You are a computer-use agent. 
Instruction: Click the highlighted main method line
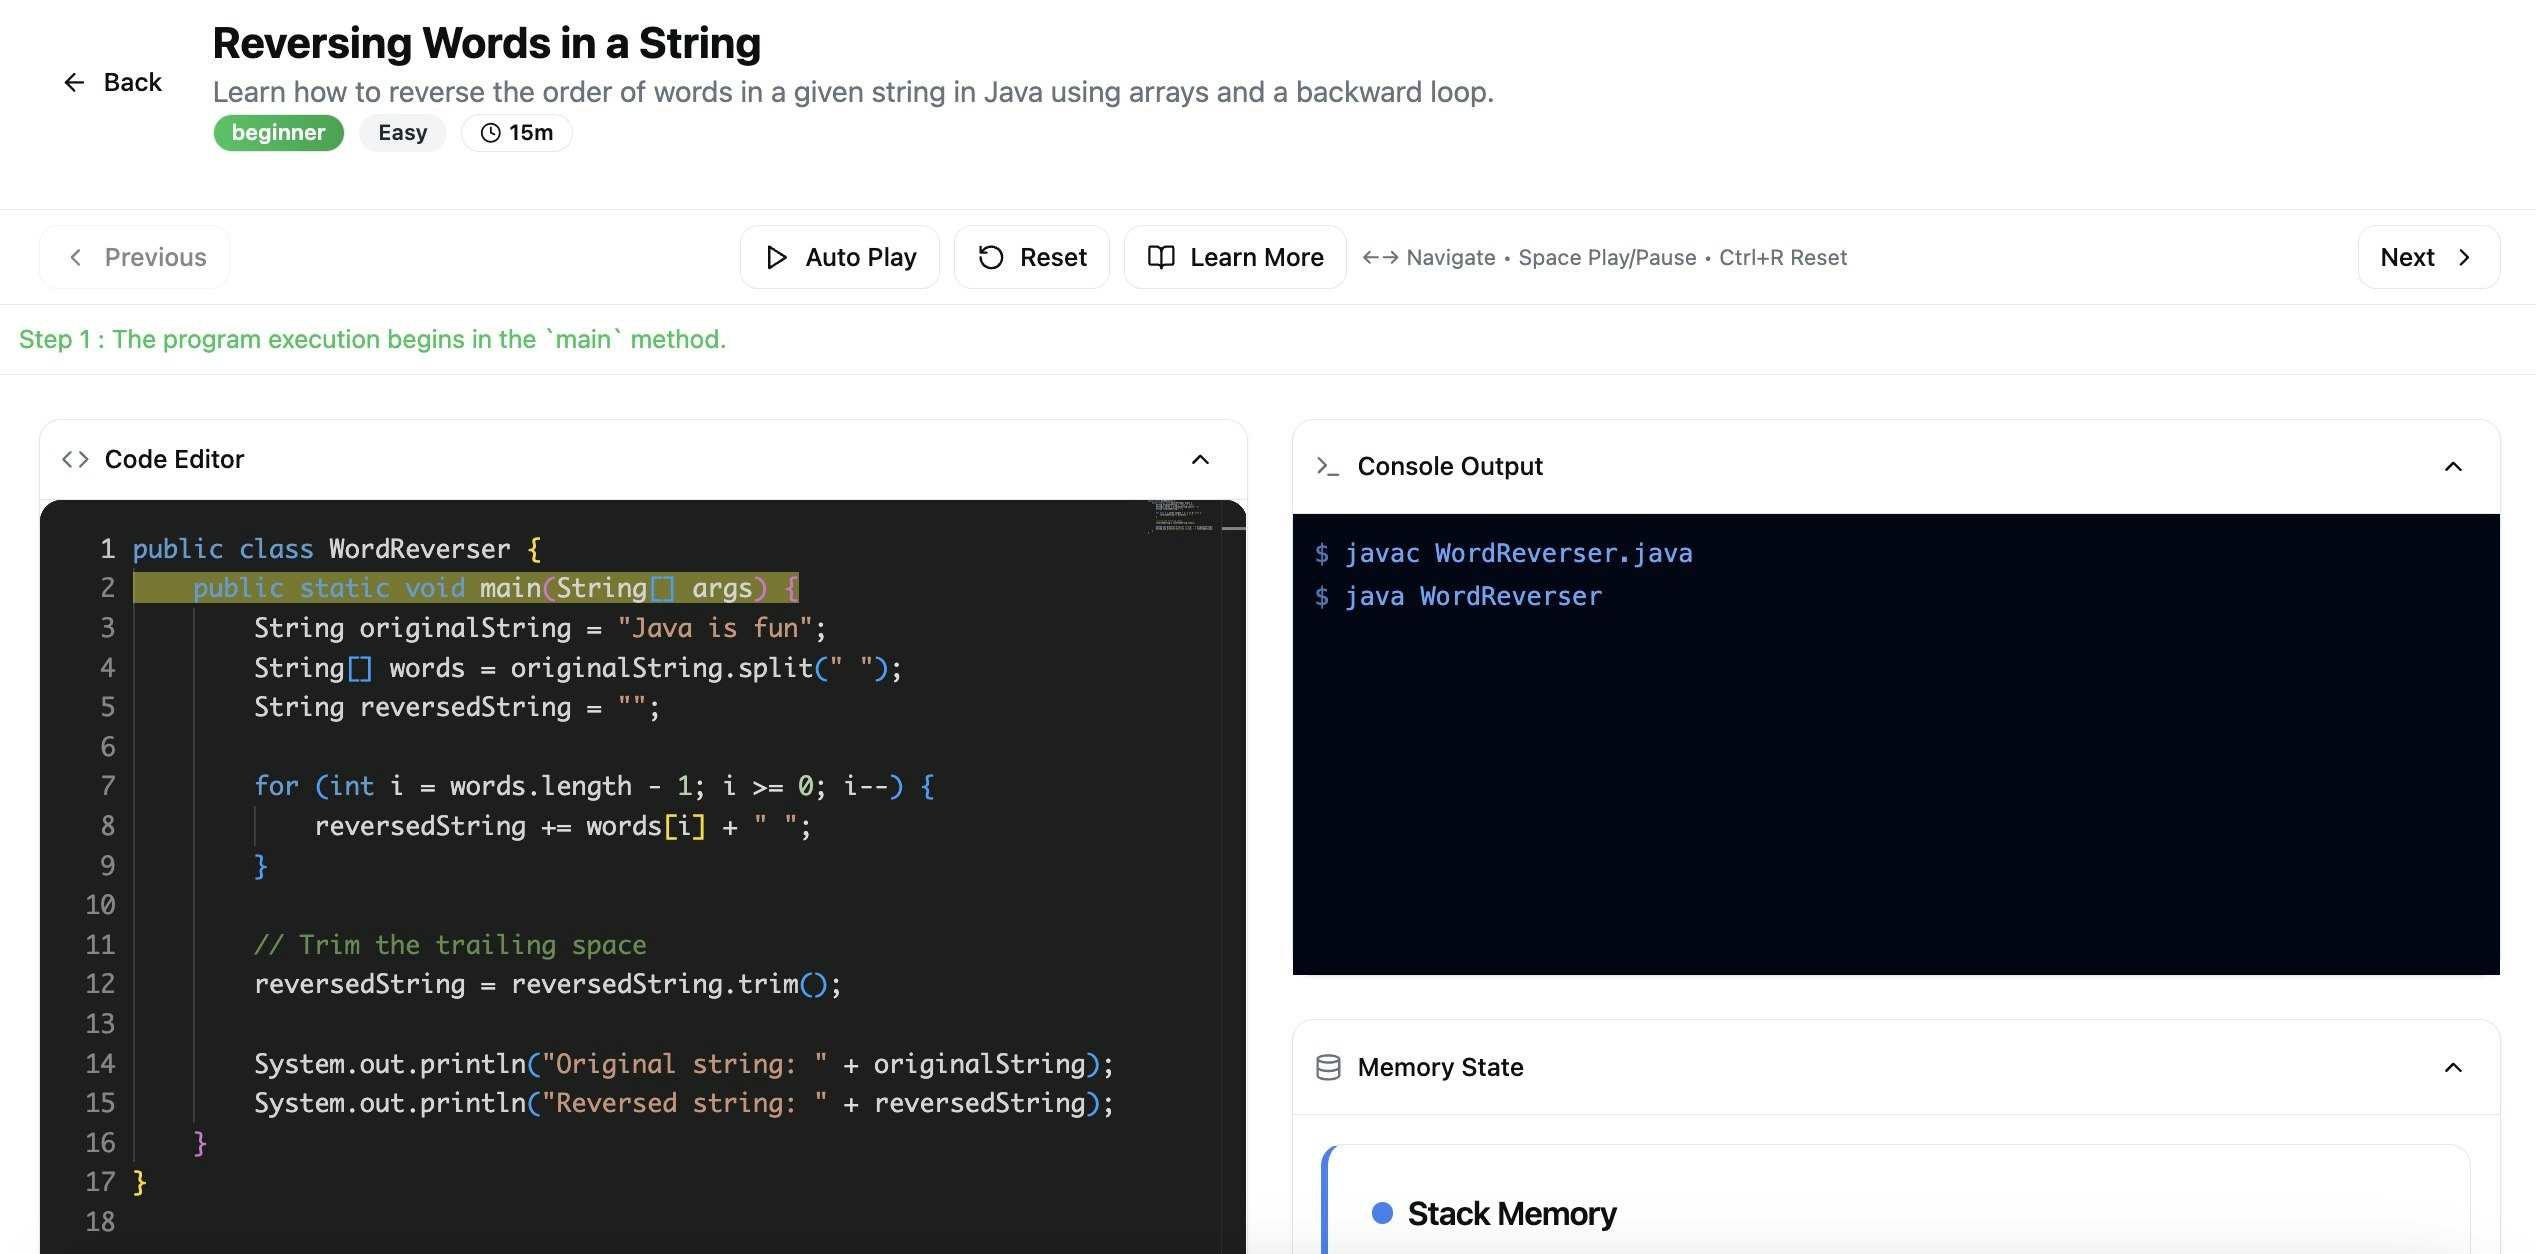(x=465, y=588)
